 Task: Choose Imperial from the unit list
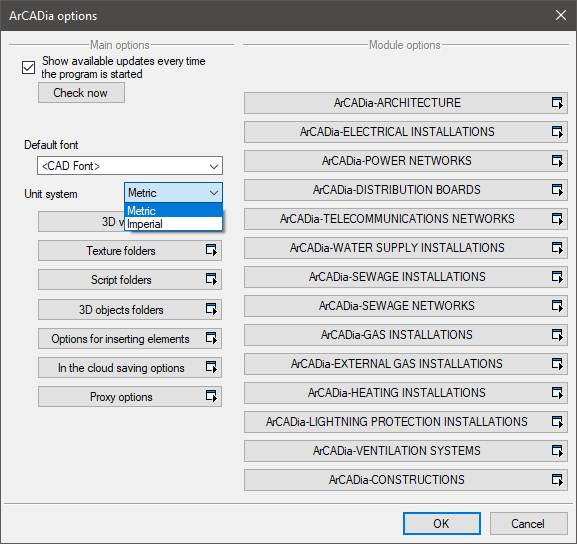(173, 224)
